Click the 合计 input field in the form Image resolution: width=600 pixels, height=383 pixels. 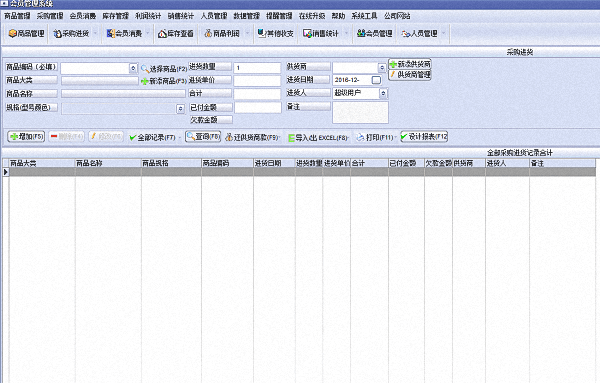[x=257, y=94]
